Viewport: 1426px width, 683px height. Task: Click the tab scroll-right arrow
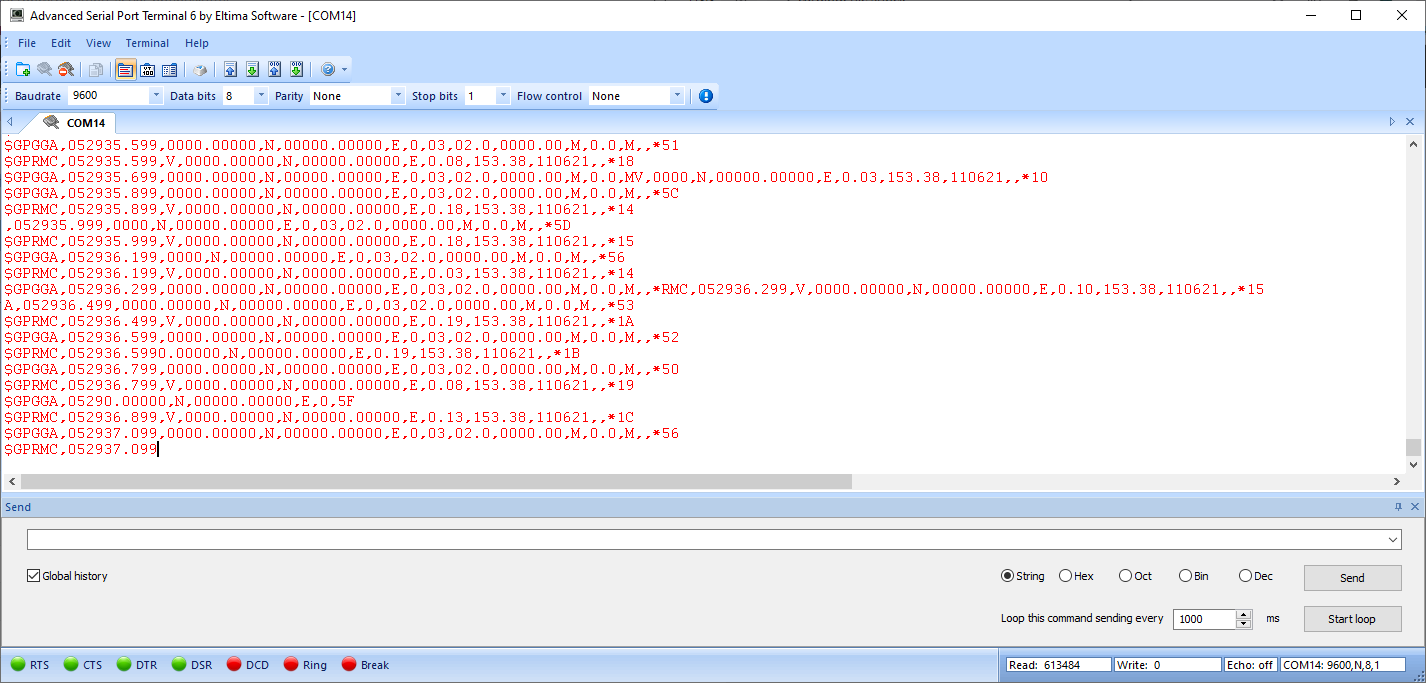coord(1392,121)
